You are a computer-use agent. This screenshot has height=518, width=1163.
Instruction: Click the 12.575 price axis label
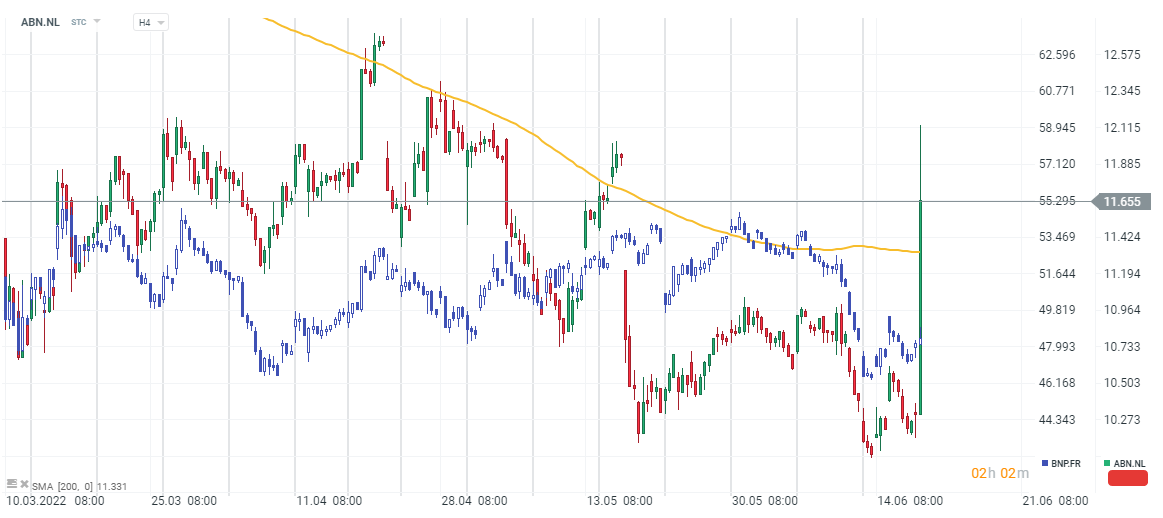coord(1121,54)
